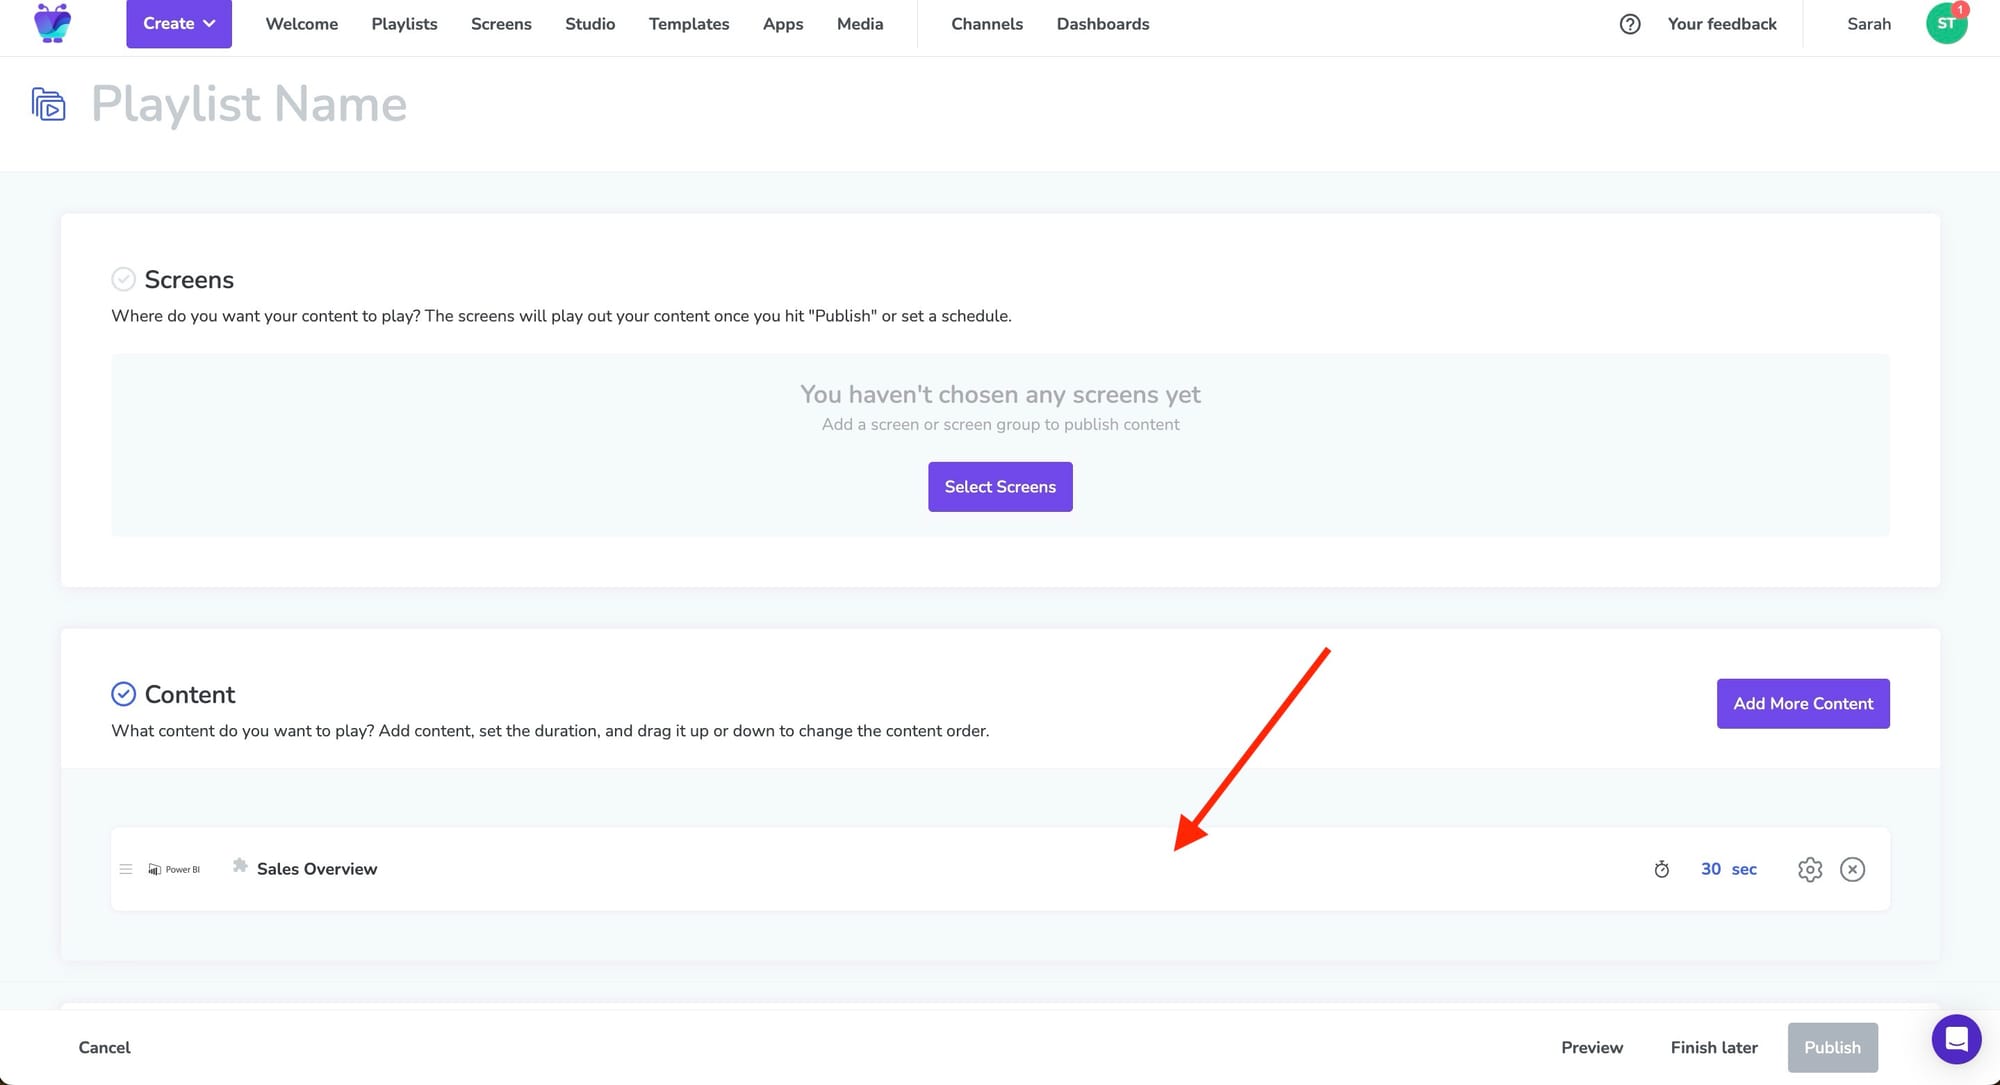Open the Templates page
Screen dimensions: 2000x1085
point(689,24)
